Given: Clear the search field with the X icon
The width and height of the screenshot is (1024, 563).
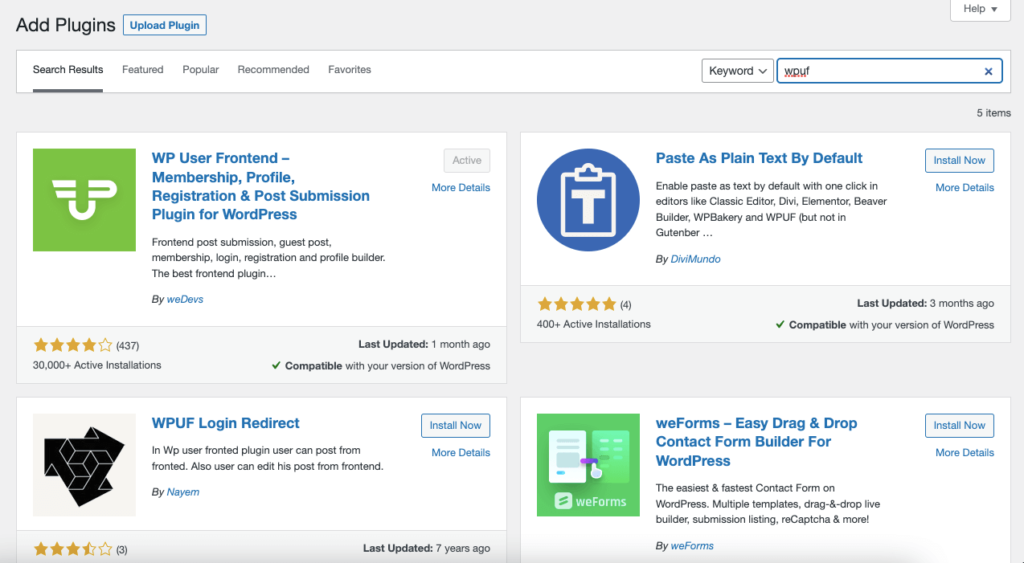Looking at the screenshot, I should point(988,71).
